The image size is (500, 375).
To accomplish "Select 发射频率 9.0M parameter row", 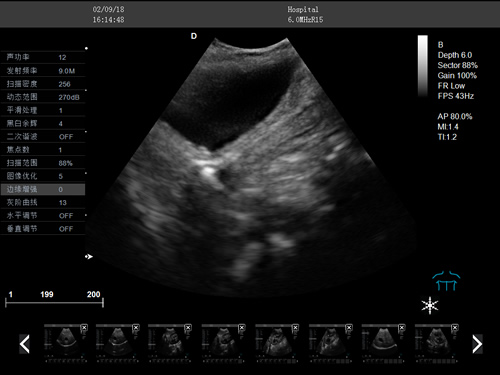I will pos(43,71).
